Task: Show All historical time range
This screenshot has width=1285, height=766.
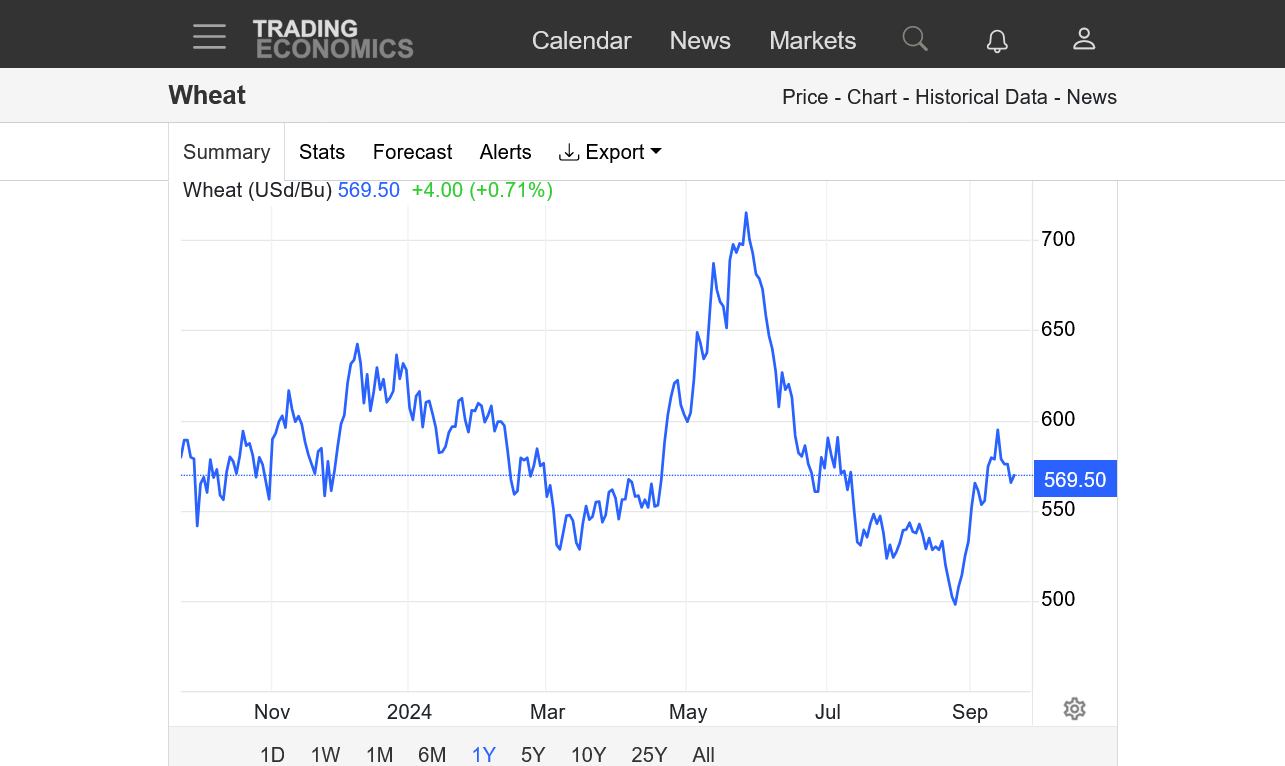Action: click(703, 754)
